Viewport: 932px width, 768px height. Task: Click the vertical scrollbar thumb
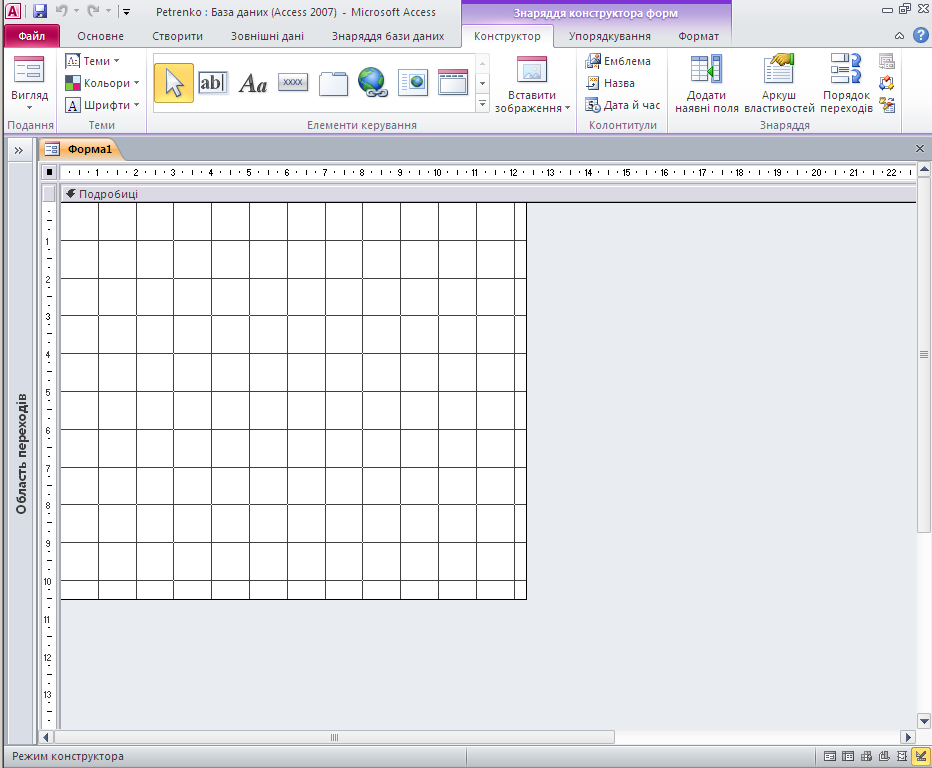pyautogui.click(x=924, y=355)
